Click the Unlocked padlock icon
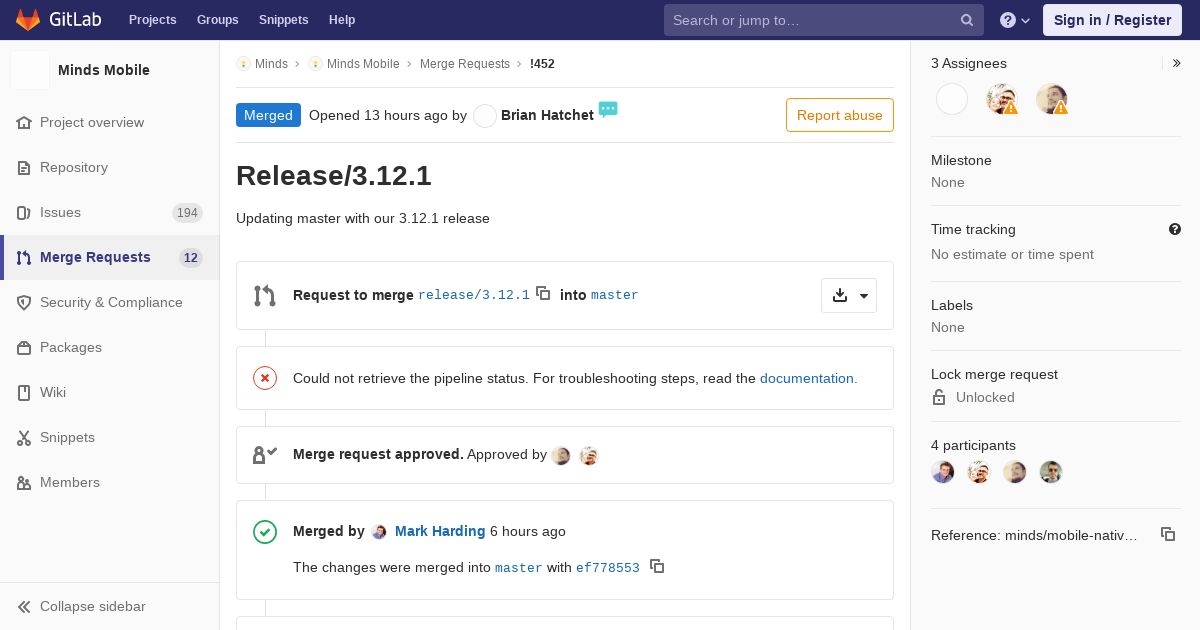 click(x=939, y=397)
